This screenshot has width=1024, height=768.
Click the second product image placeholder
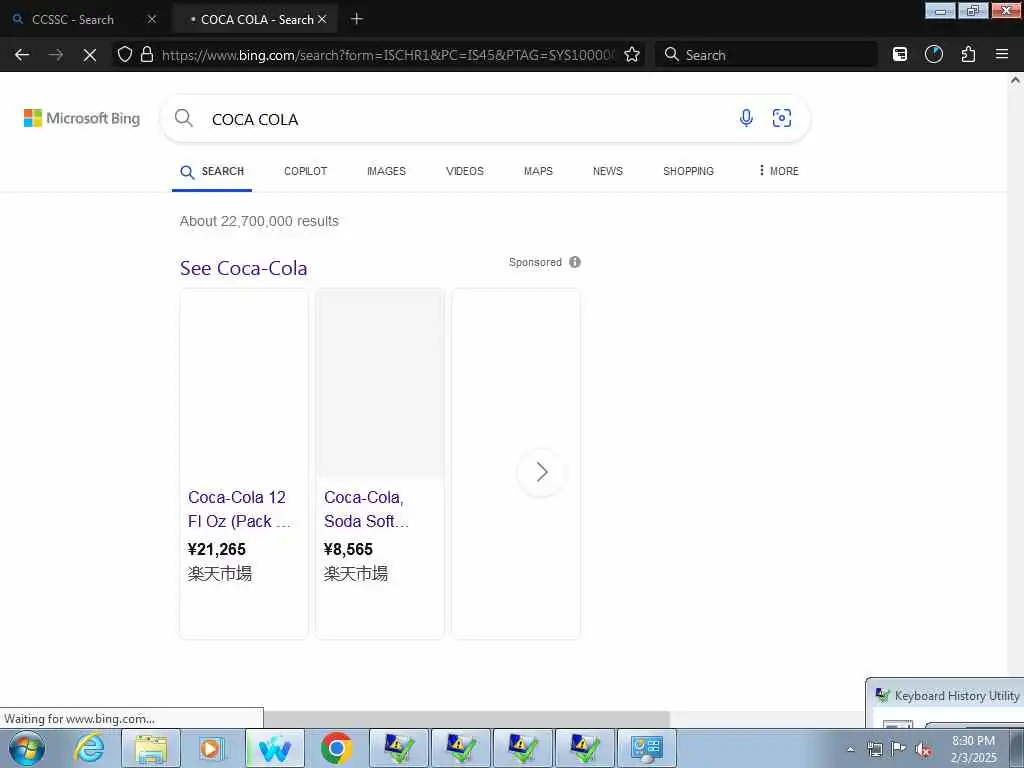pos(380,384)
